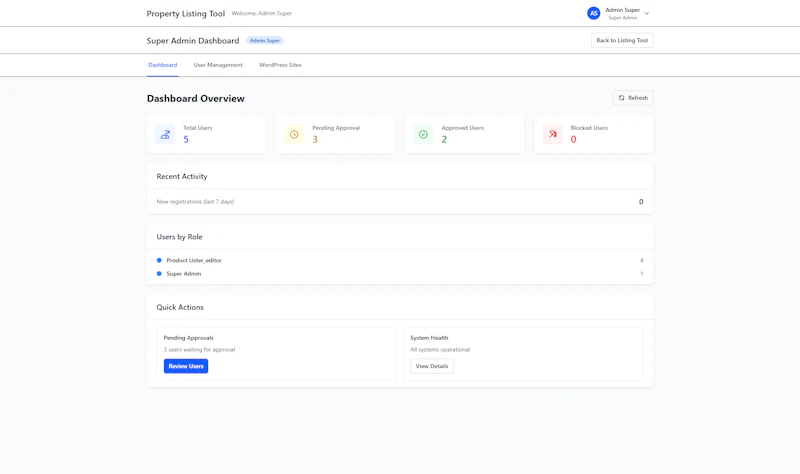This screenshot has width=800, height=474.
Task: Click the Total Users people icon
Action: tap(165, 135)
